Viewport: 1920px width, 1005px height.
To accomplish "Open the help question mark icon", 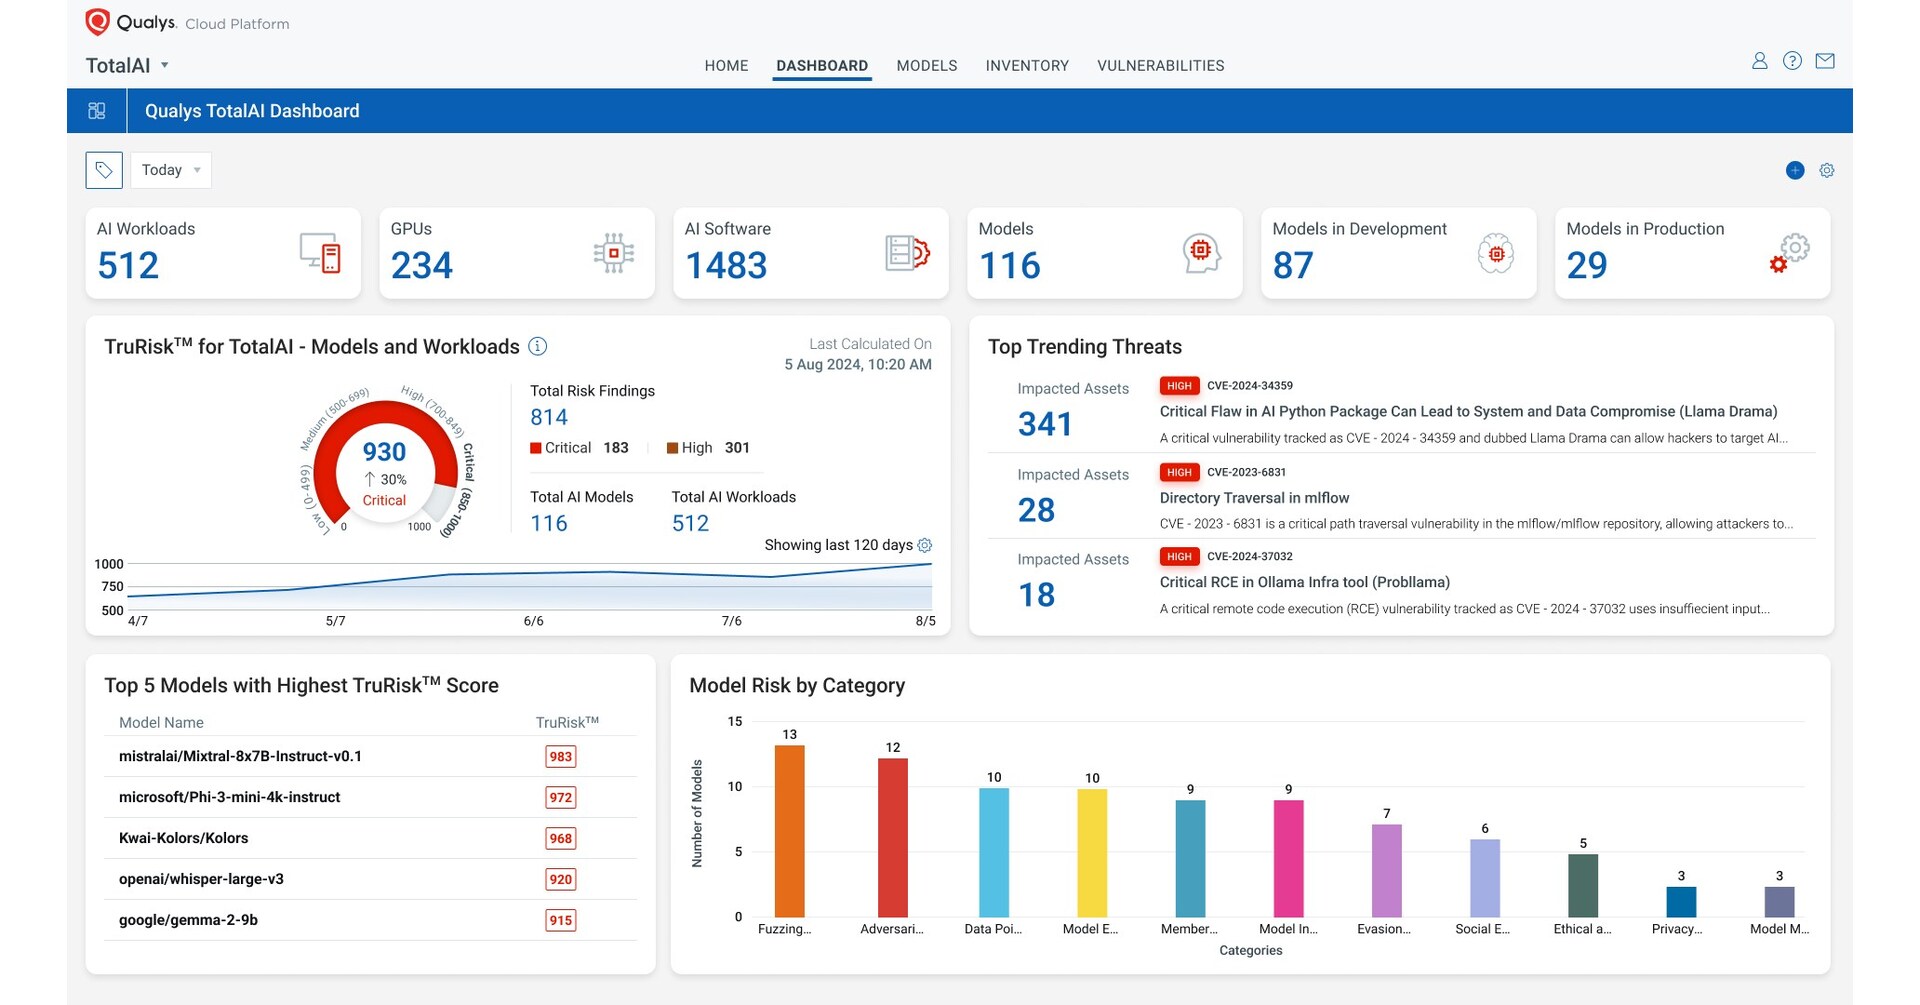I will 1792,61.
